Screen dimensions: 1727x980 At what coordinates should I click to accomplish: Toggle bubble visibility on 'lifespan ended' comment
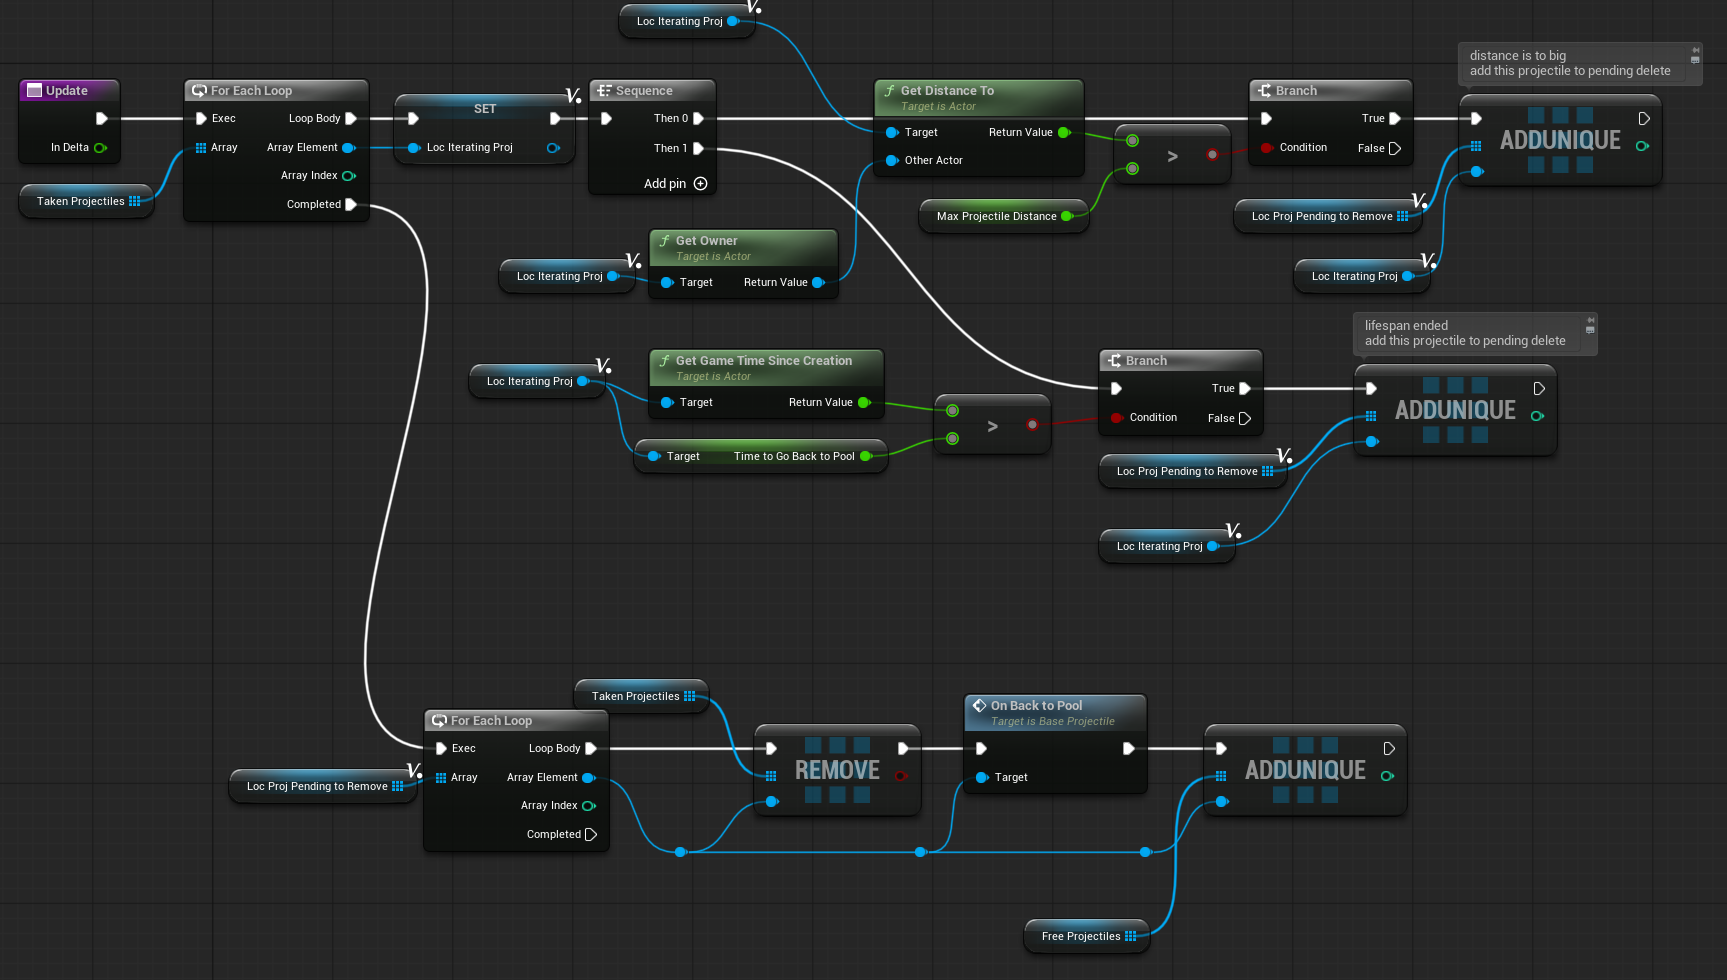pos(1590,331)
